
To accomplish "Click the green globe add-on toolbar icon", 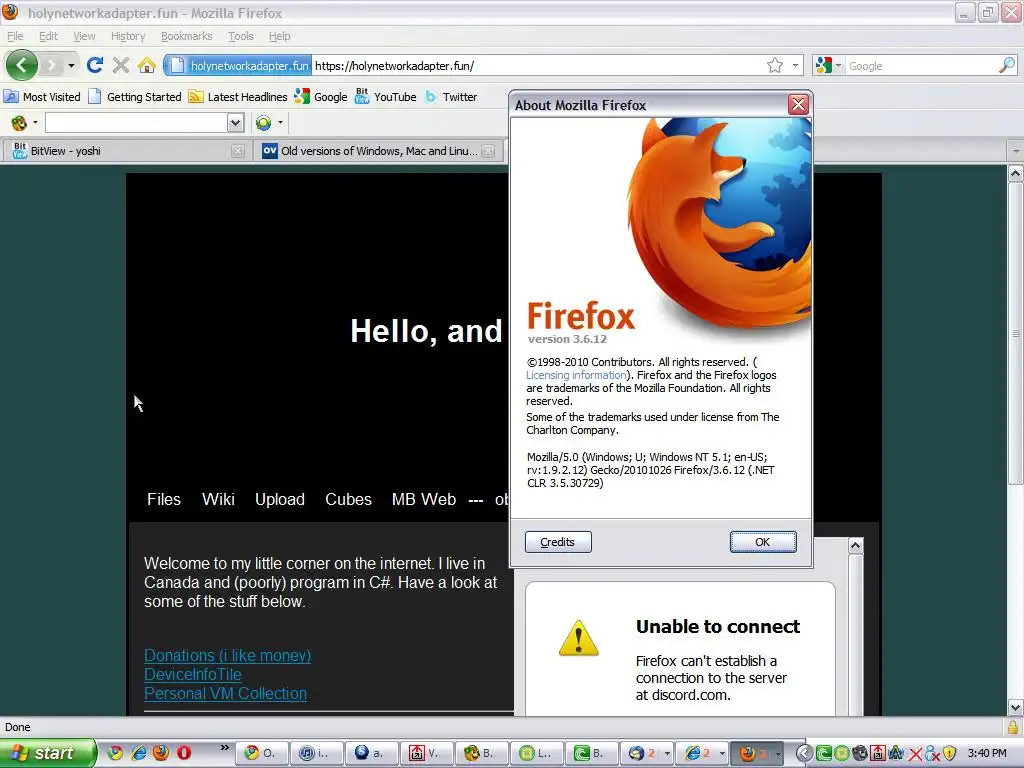I will (263, 123).
